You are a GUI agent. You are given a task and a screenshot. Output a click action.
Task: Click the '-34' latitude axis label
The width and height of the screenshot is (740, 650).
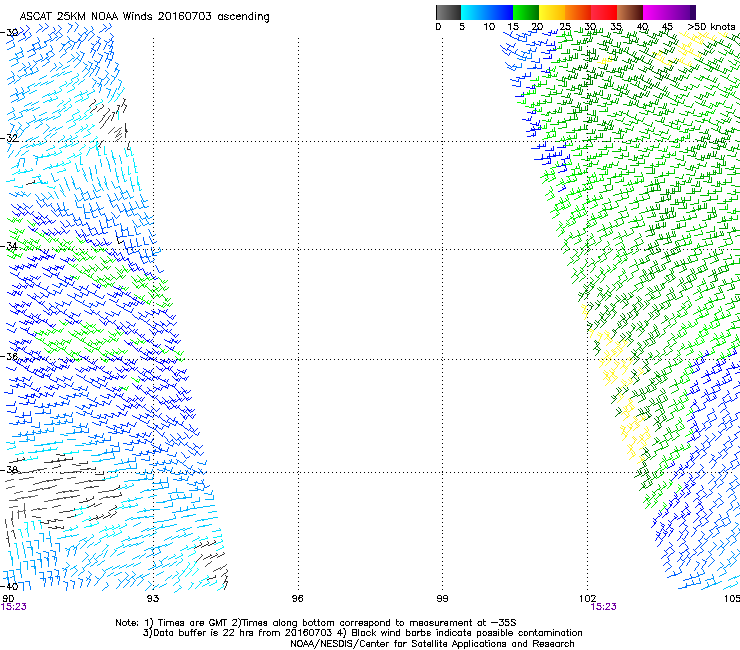click(9, 246)
